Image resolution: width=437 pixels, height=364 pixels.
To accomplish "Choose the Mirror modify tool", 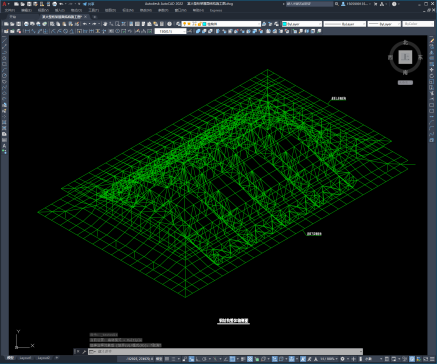I will point(432,52).
